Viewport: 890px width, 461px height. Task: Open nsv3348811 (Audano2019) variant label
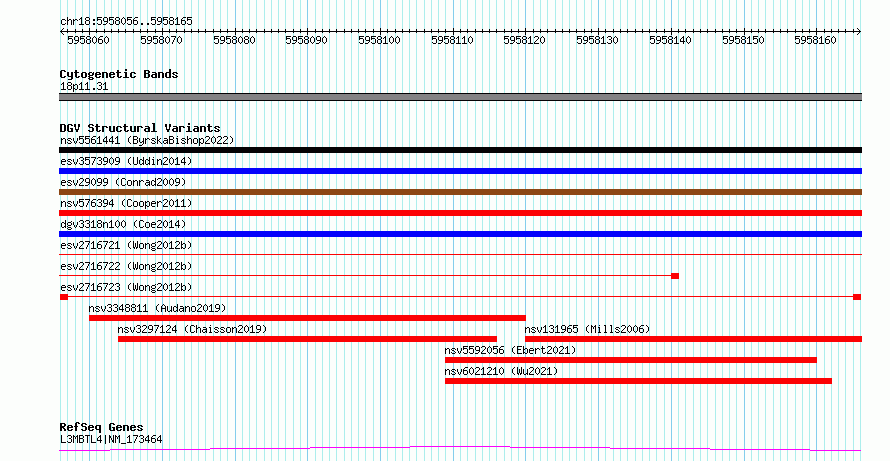(x=157, y=308)
